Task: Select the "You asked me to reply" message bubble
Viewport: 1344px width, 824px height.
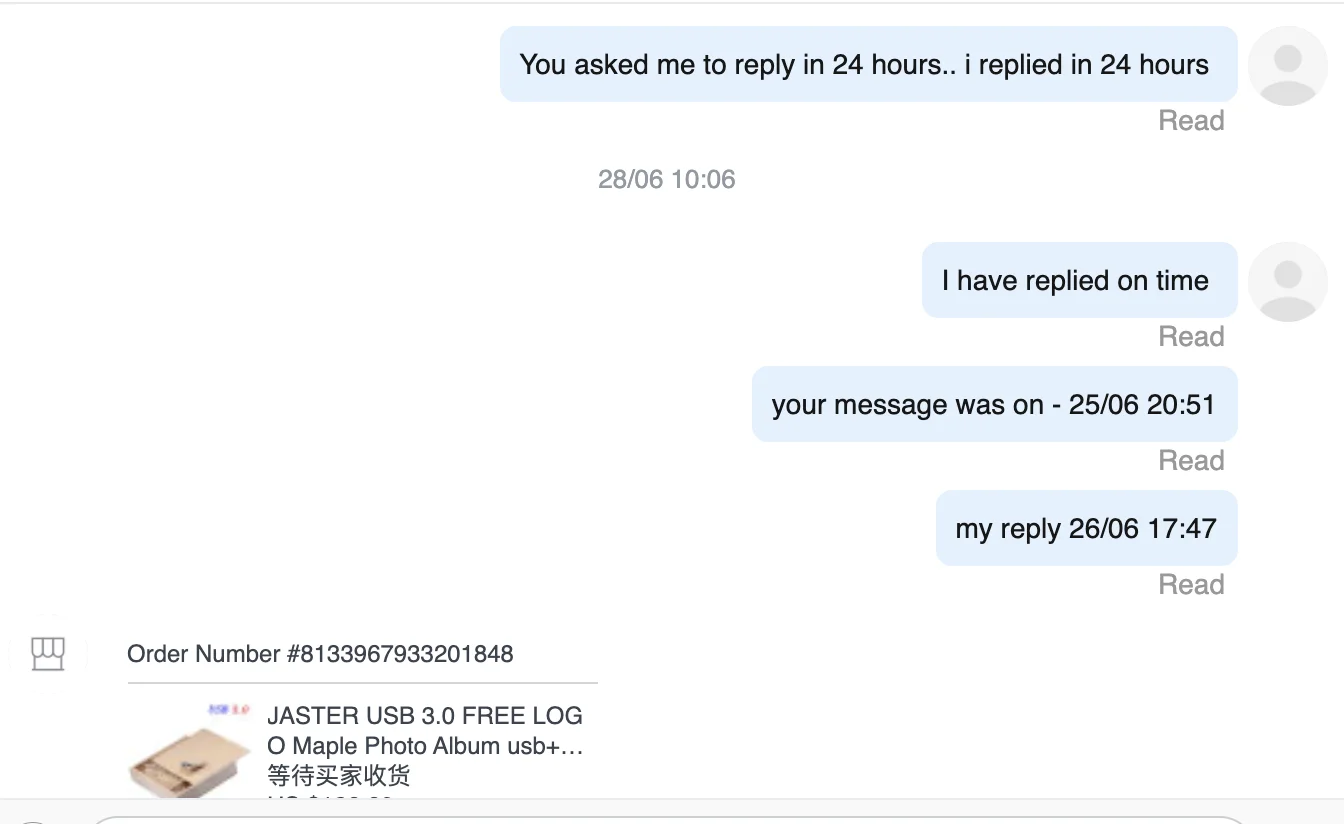Action: click(x=868, y=65)
